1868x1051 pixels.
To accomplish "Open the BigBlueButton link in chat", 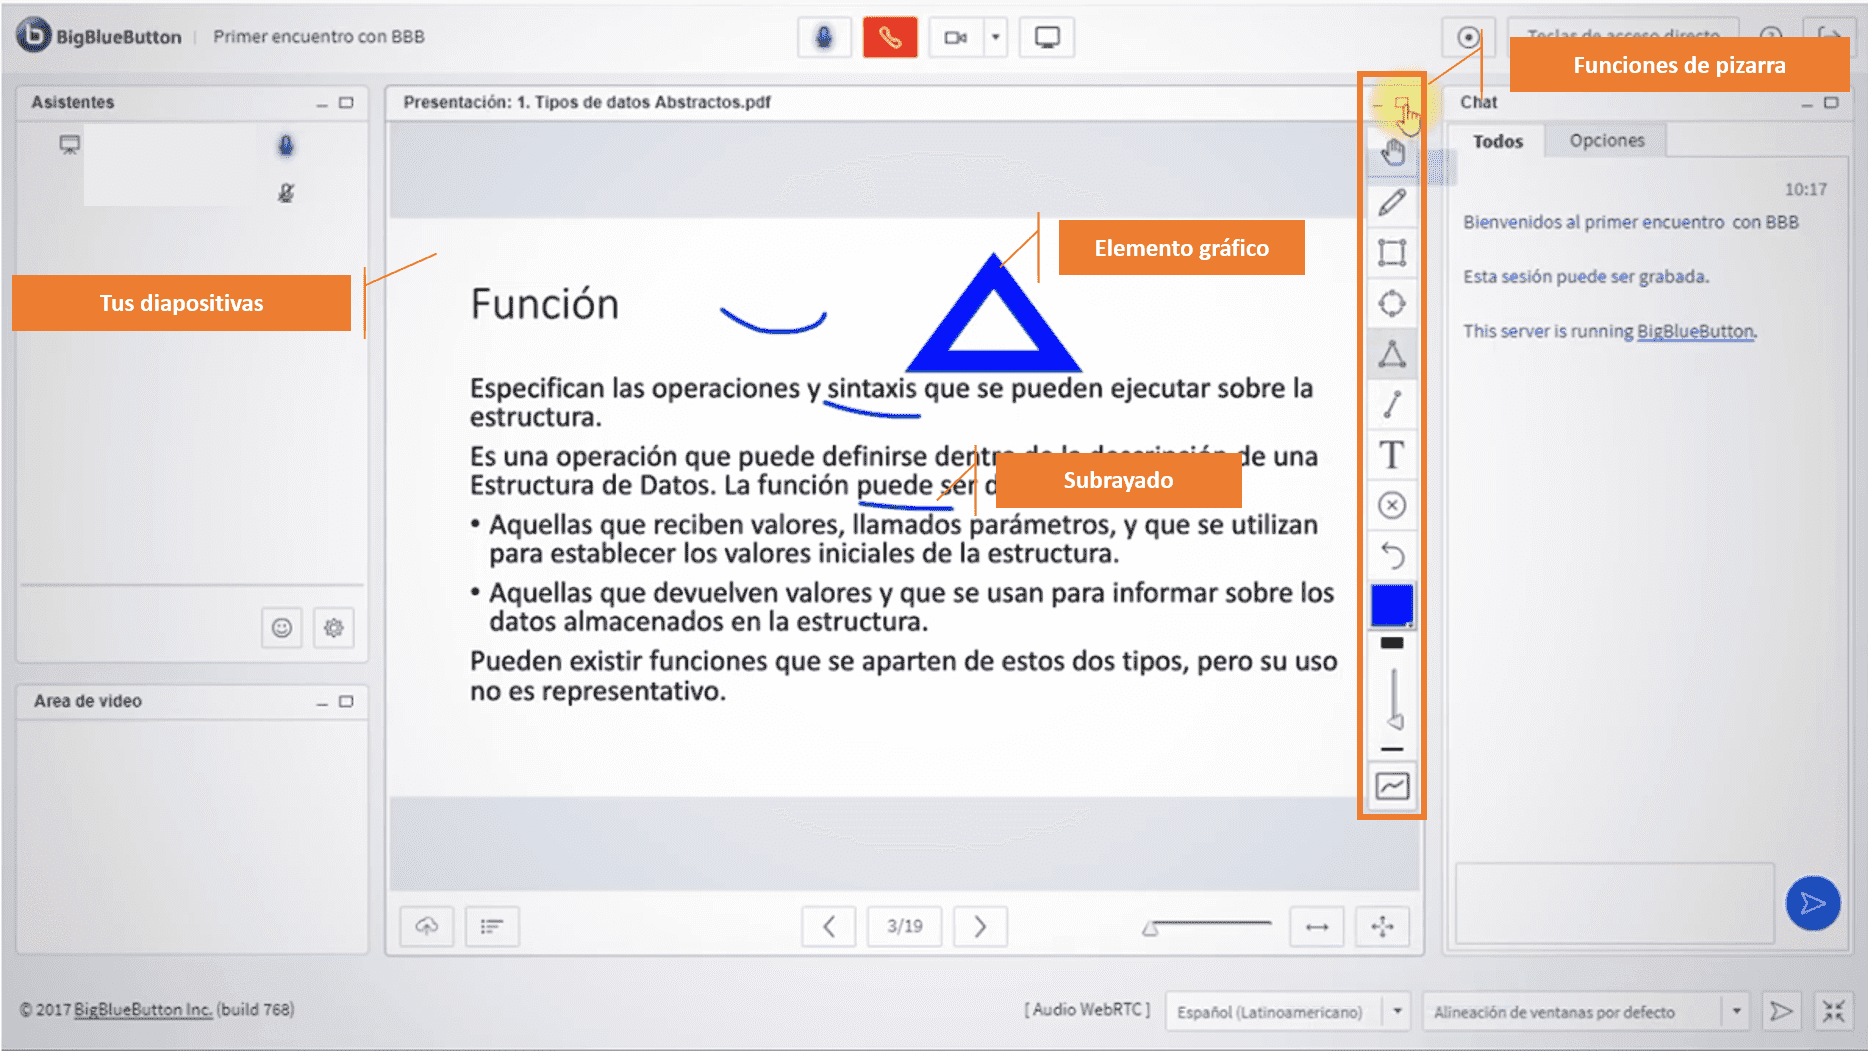I will (x=1695, y=331).
